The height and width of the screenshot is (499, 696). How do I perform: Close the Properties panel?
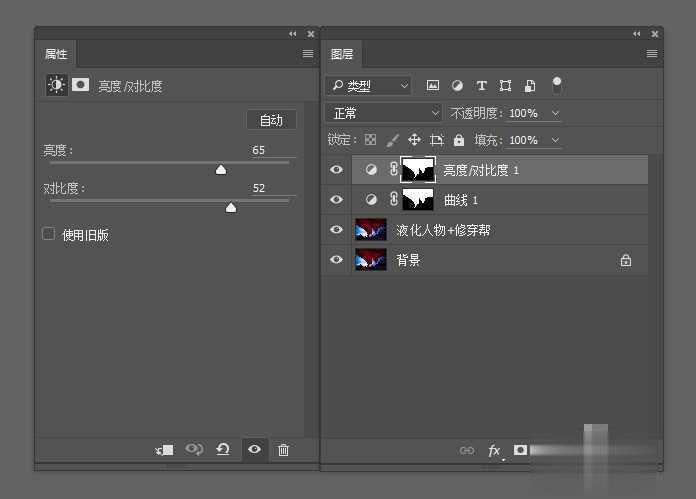[311, 34]
